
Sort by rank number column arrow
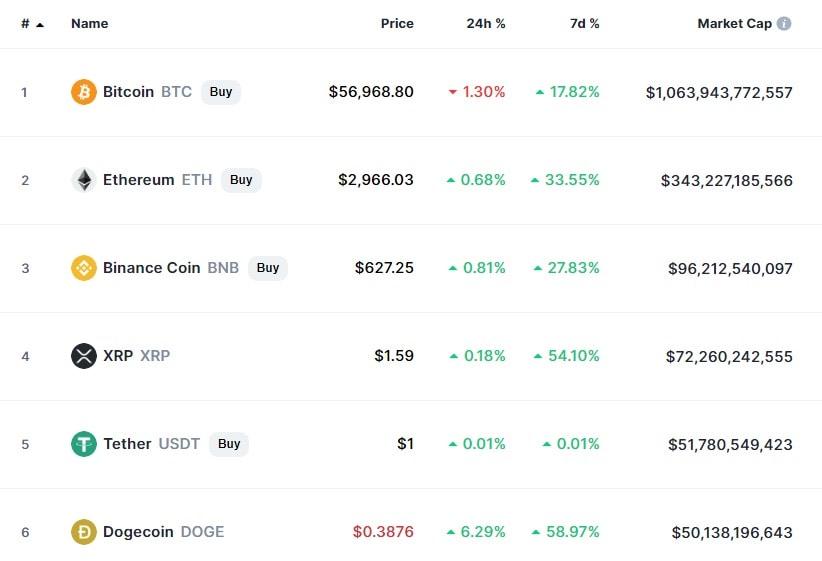(x=40, y=24)
